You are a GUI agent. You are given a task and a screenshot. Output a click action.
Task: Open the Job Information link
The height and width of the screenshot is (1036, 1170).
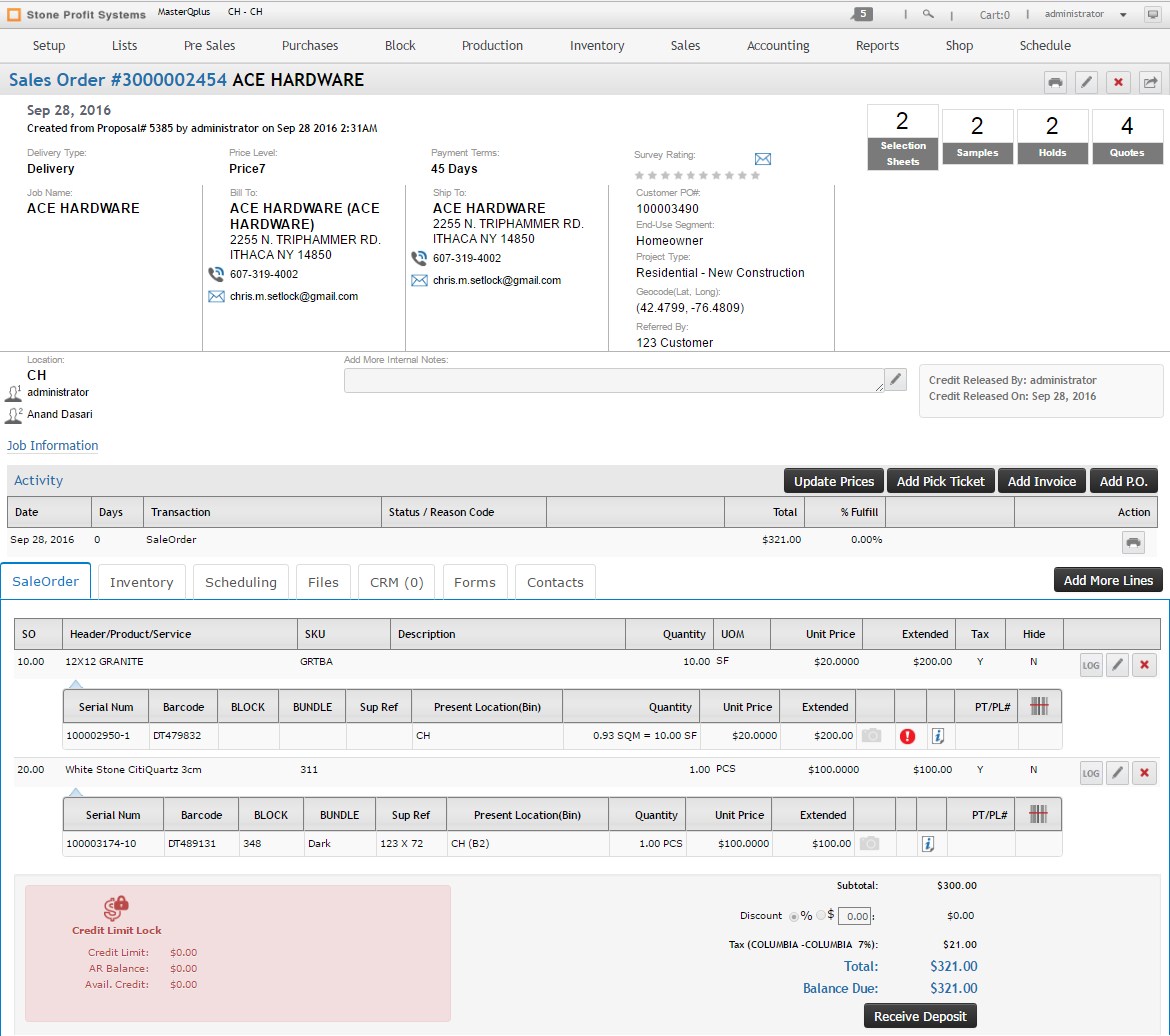tap(53, 446)
